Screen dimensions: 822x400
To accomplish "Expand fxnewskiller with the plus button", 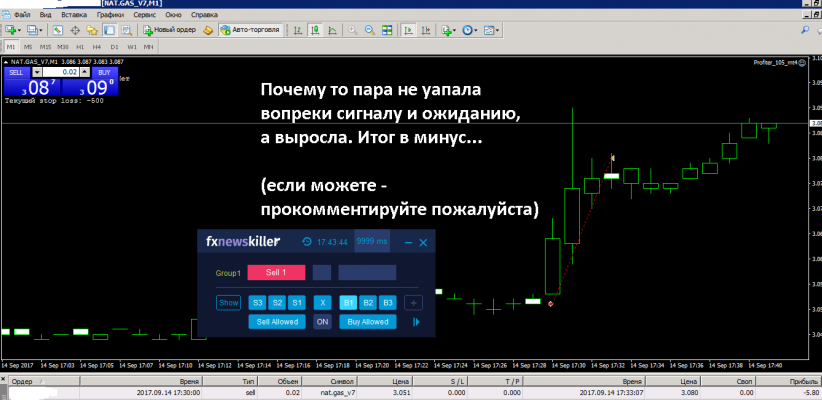I will point(414,303).
